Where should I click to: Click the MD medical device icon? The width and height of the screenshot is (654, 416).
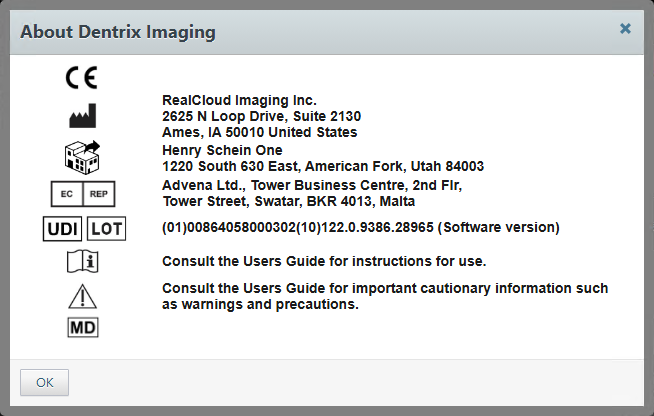82,327
